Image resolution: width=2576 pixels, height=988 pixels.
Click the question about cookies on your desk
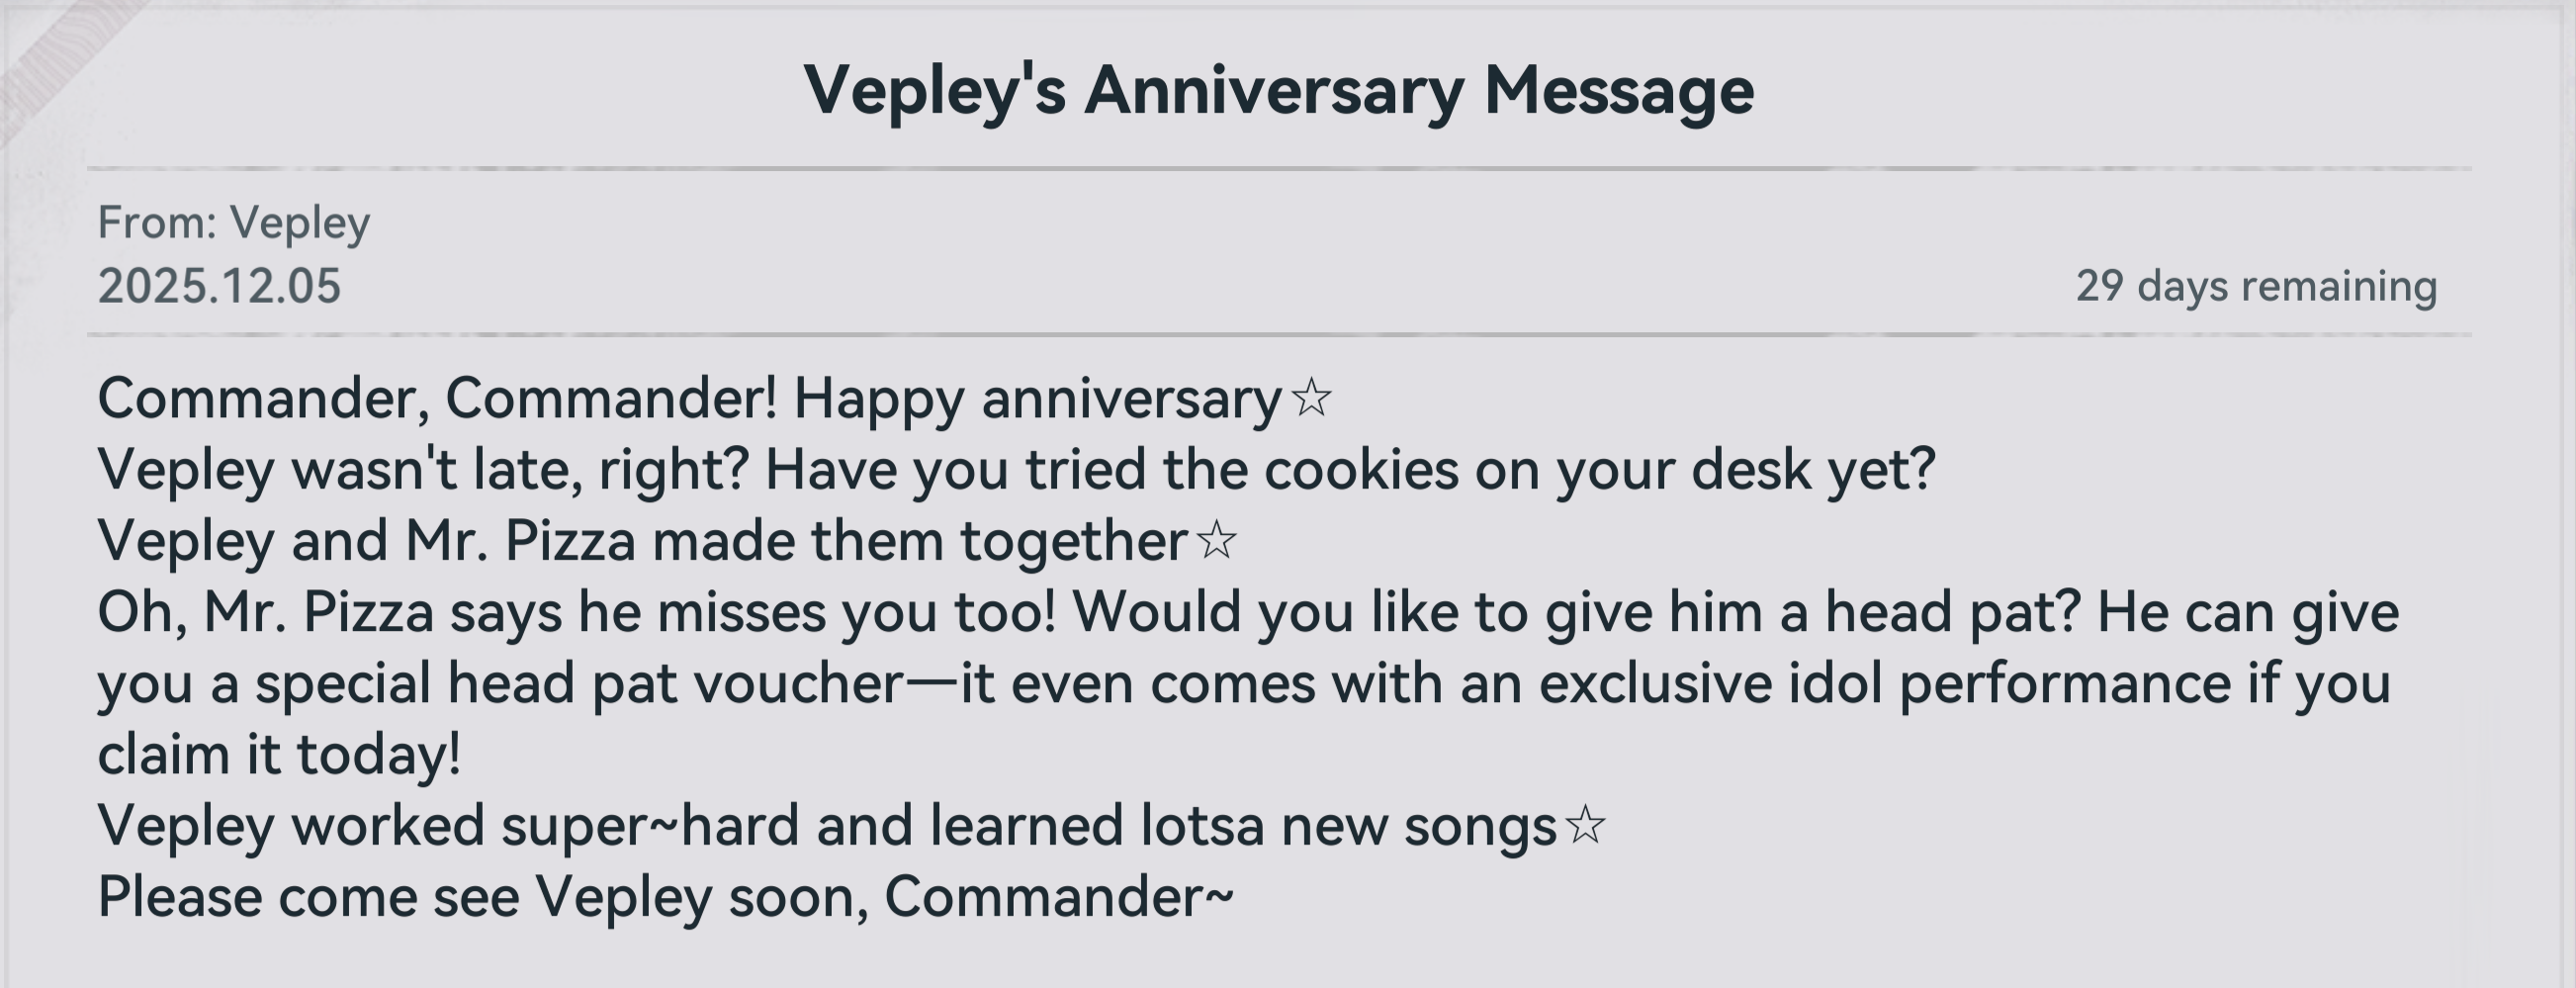1350,470
